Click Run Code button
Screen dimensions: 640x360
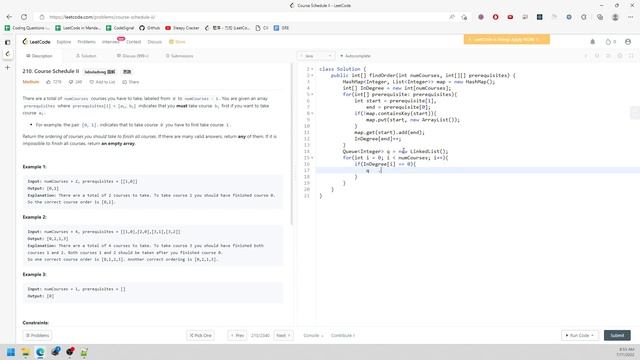pos(580,336)
